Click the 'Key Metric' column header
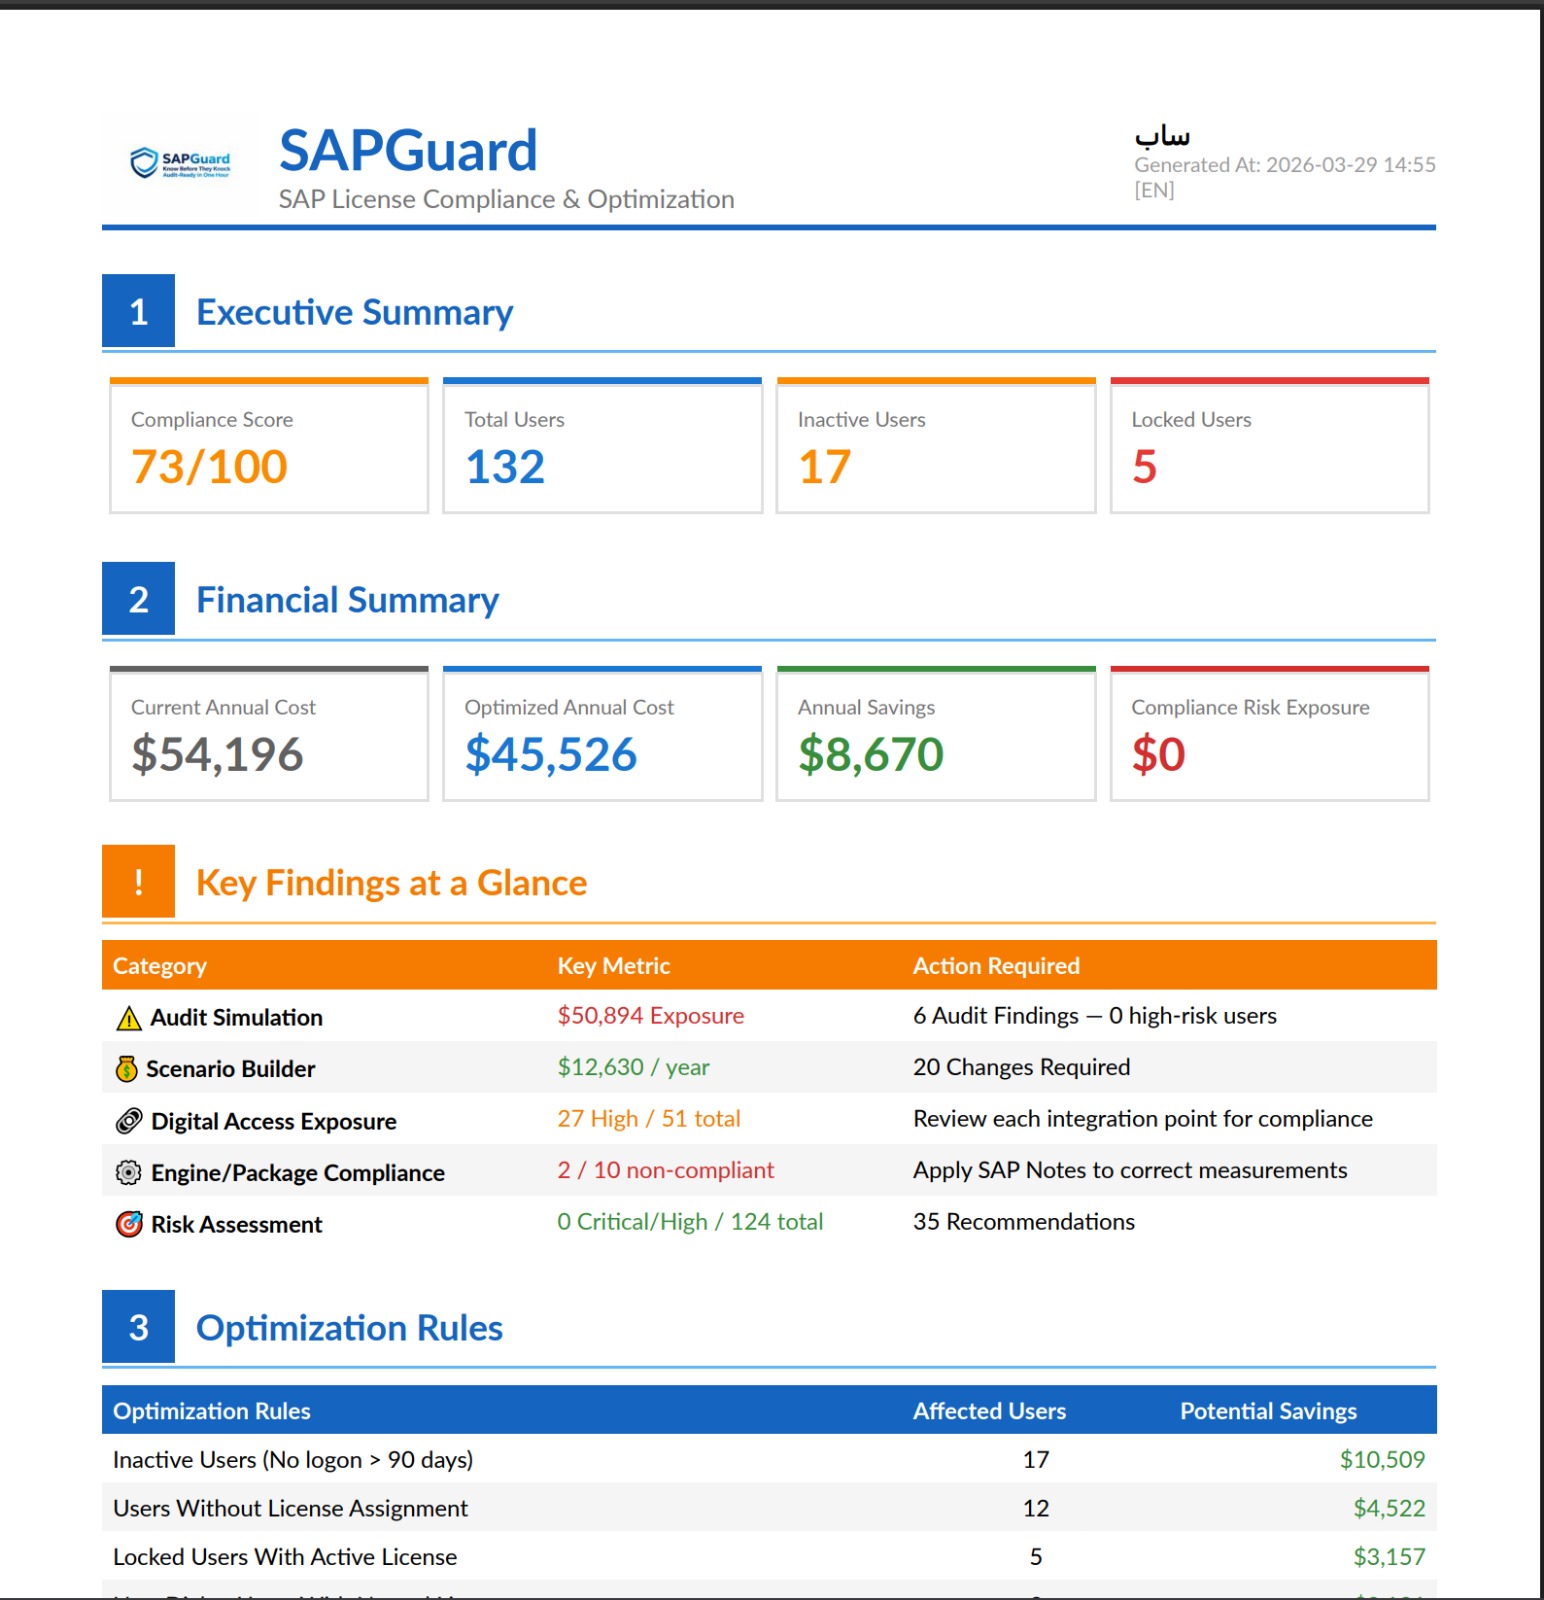Viewport: 1544px width, 1600px height. click(614, 966)
